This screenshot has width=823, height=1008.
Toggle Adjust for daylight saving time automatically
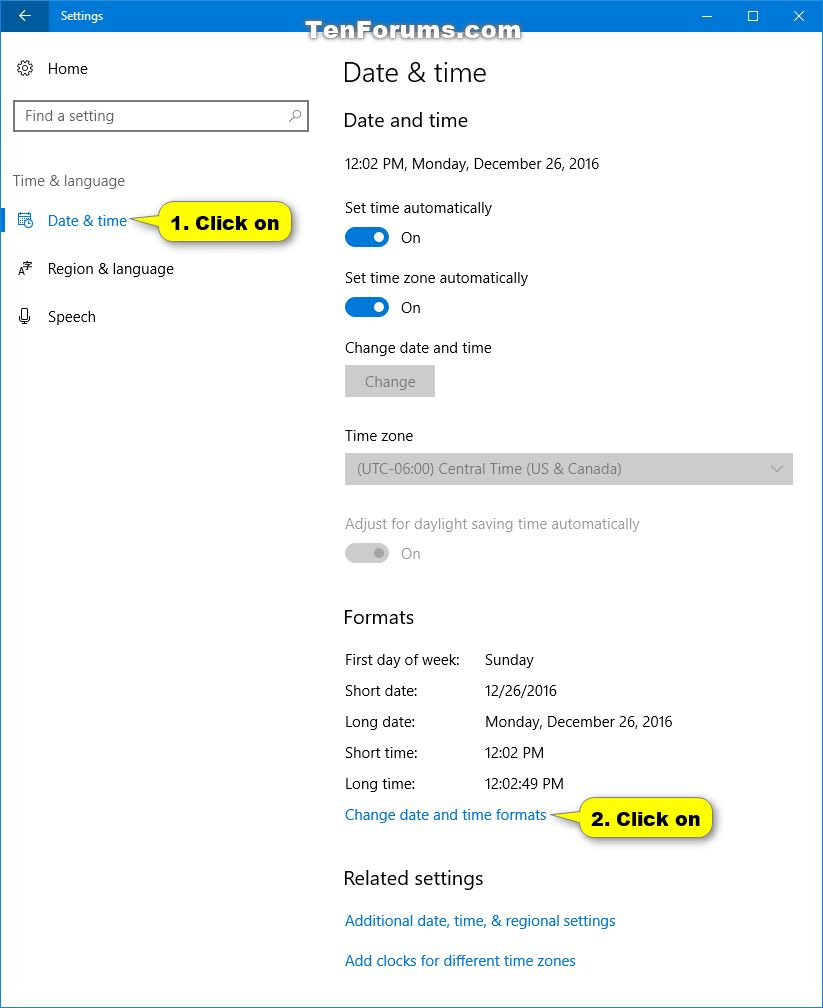tap(367, 553)
